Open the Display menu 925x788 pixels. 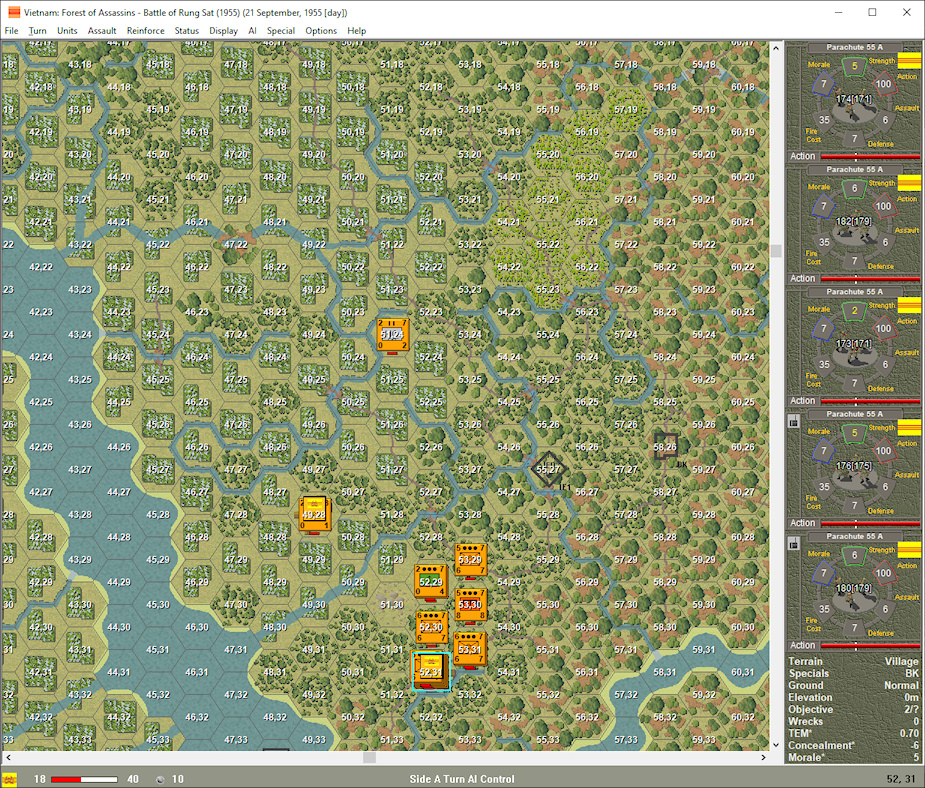point(223,31)
